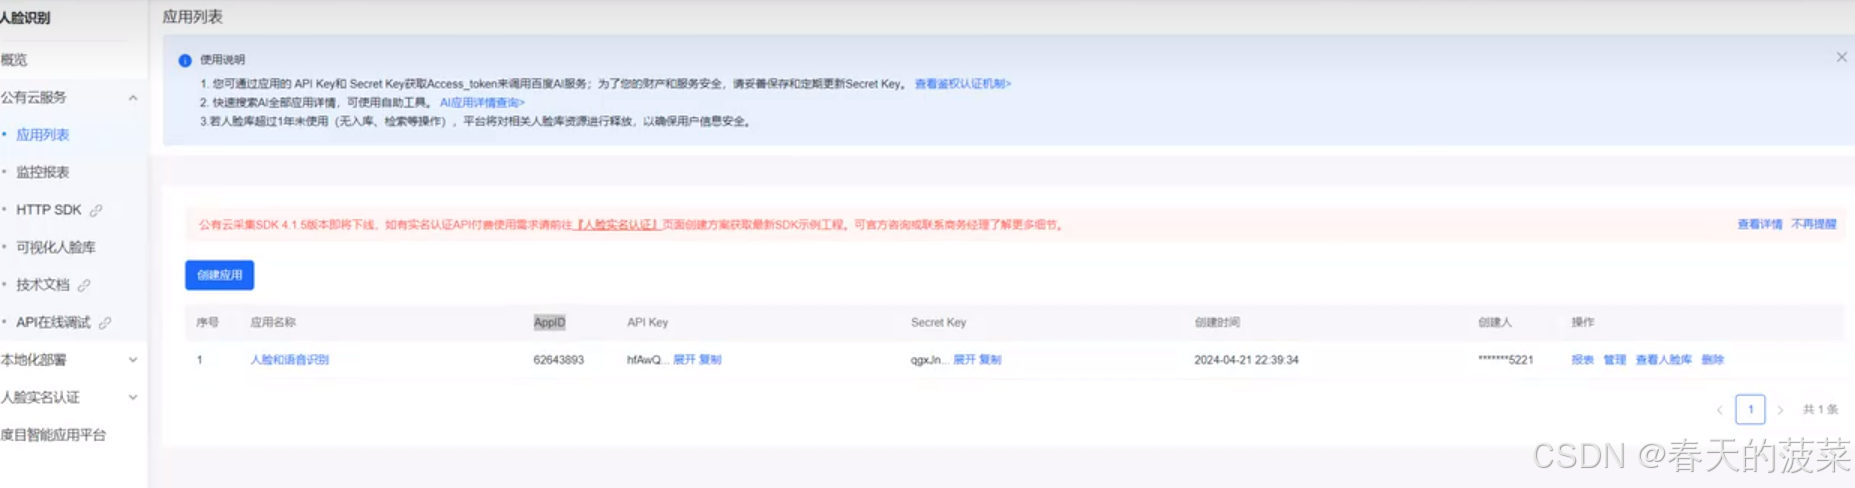Open 应用列表 in the sidebar
This screenshot has height=488, width=1855.
[x=43, y=135]
